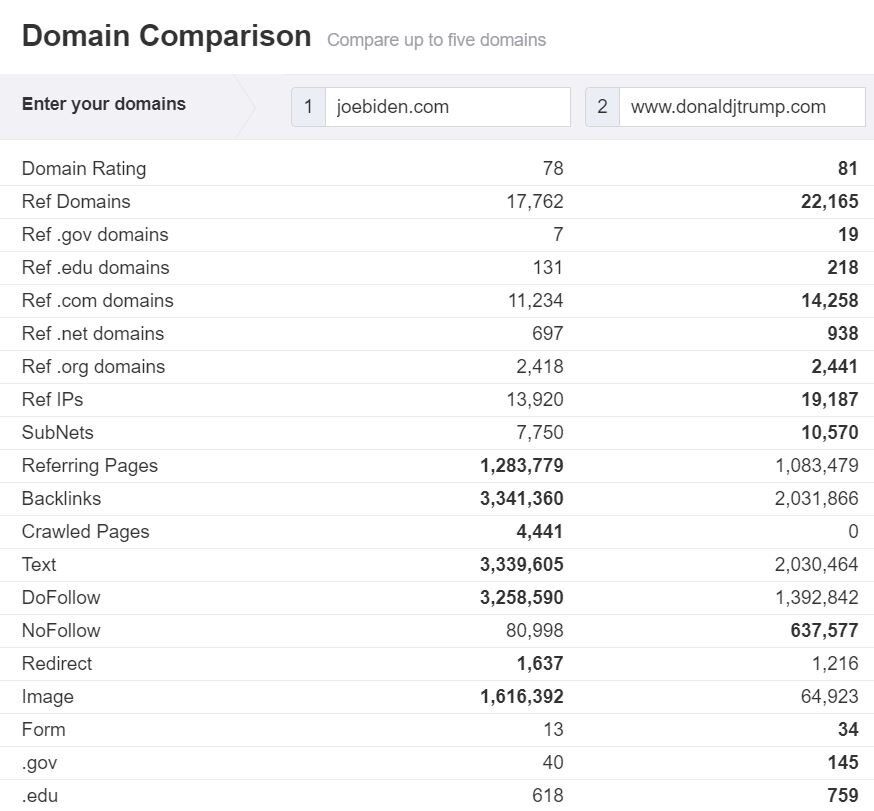Select the "Image" row label
This screenshot has width=874, height=811.
[48, 697]
